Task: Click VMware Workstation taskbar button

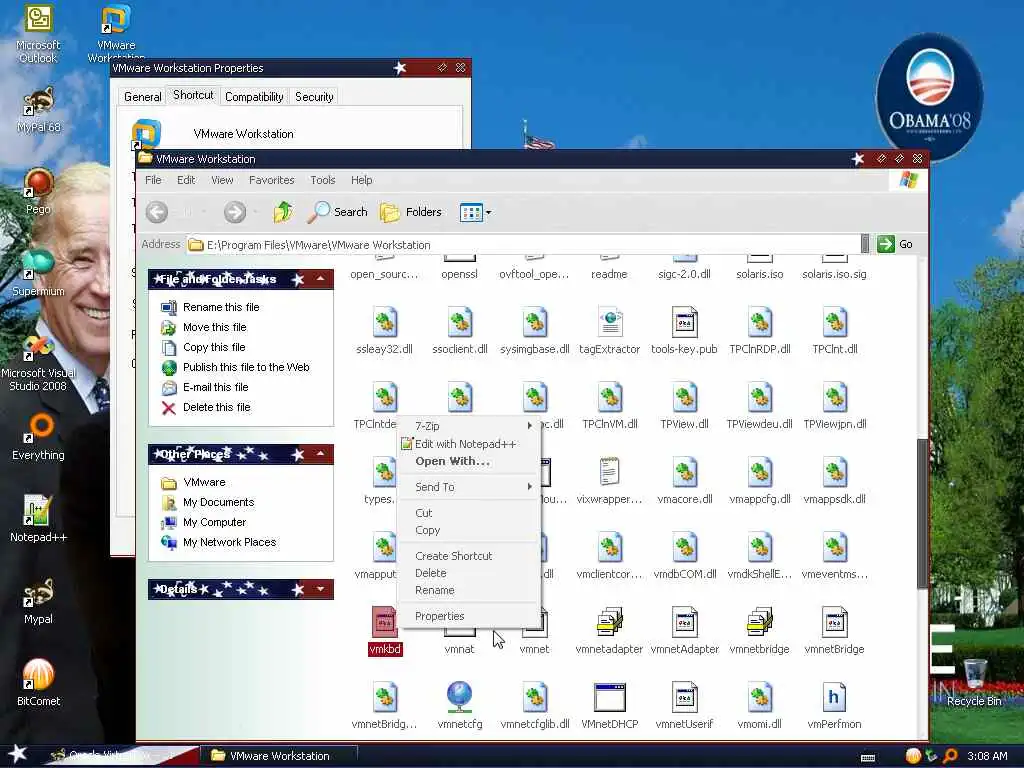Action: [x=278, y=756]
